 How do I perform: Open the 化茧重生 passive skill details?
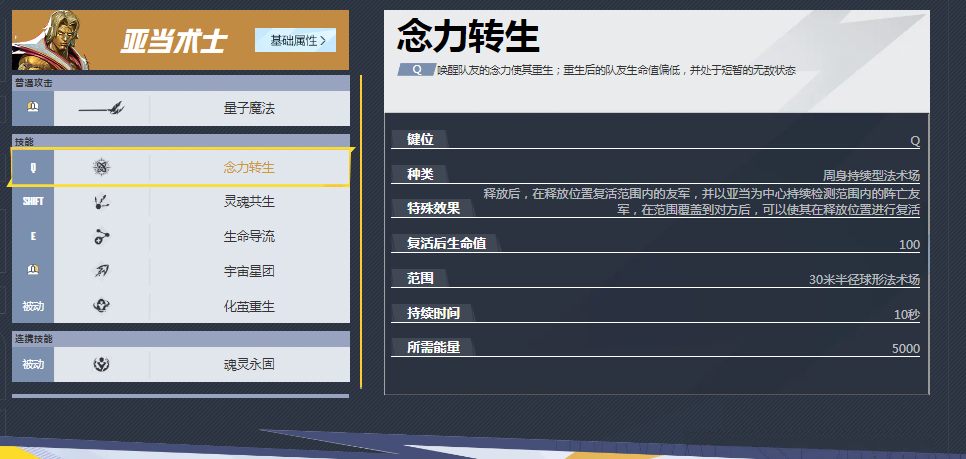point(249,306)
